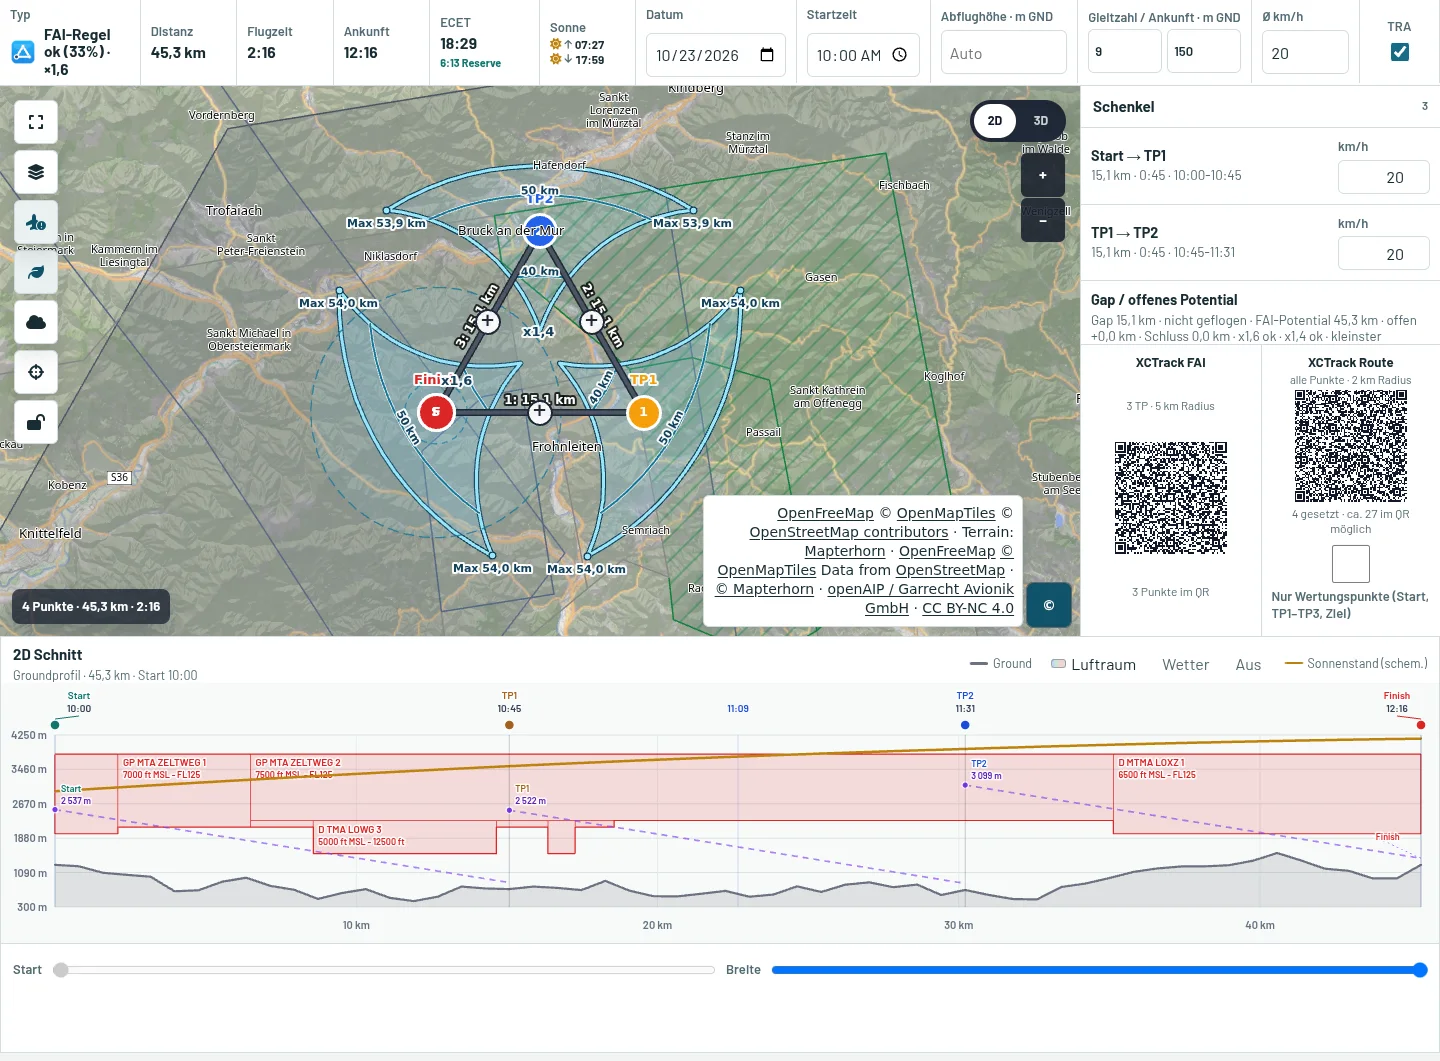Zoom out of the map

pyautogui.click(x=1042, y=221)
